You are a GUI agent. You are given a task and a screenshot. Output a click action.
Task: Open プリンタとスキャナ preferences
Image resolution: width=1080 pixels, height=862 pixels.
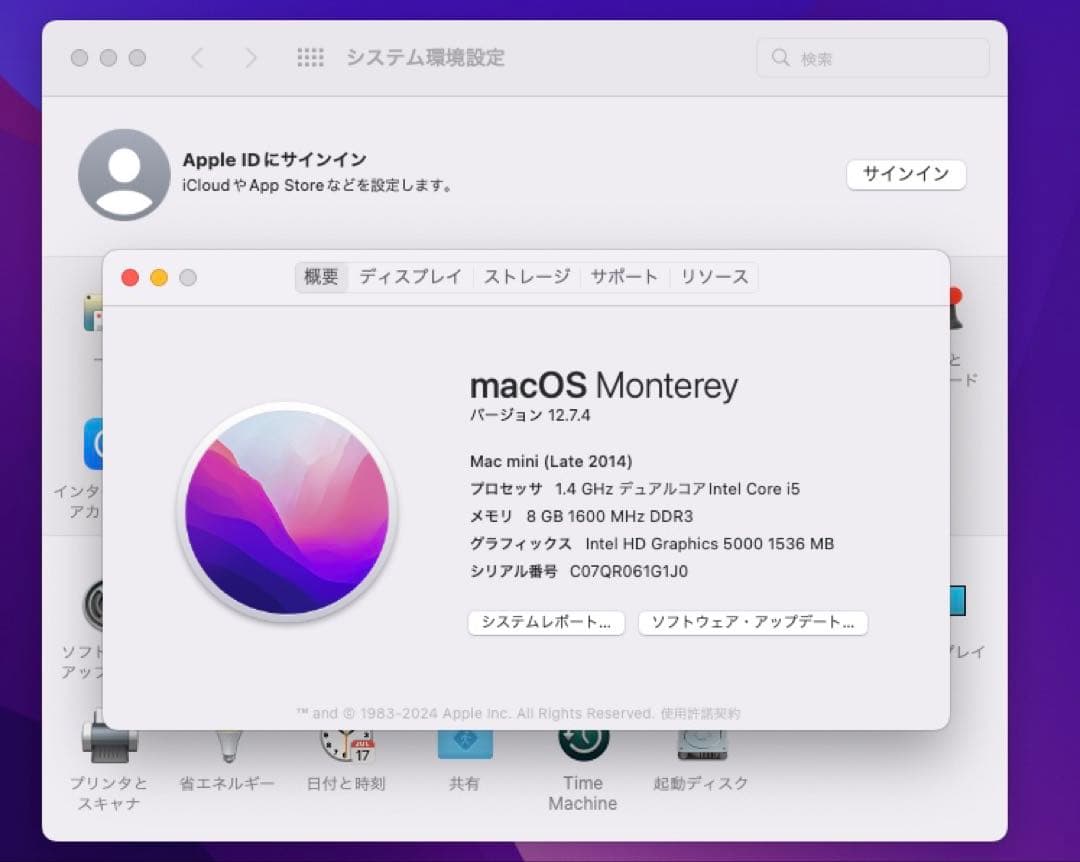[x=108, y=760]
